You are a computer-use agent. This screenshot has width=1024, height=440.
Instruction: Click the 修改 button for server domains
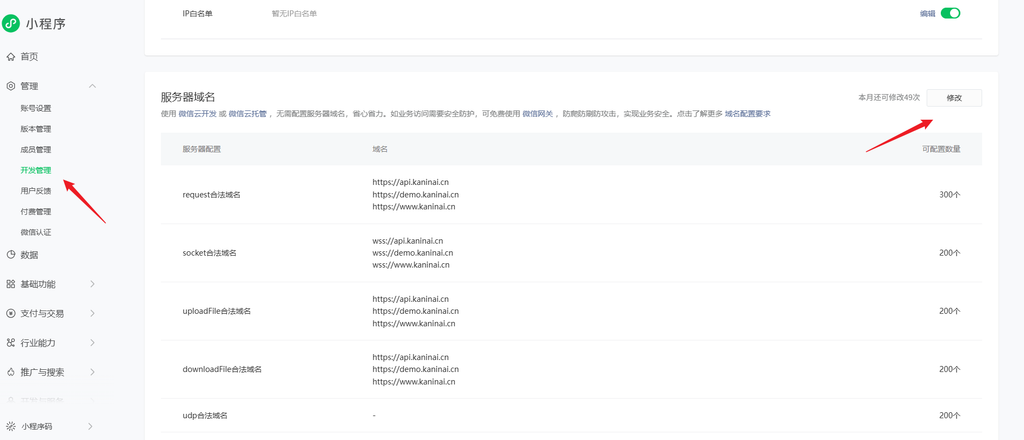(954, 98)
